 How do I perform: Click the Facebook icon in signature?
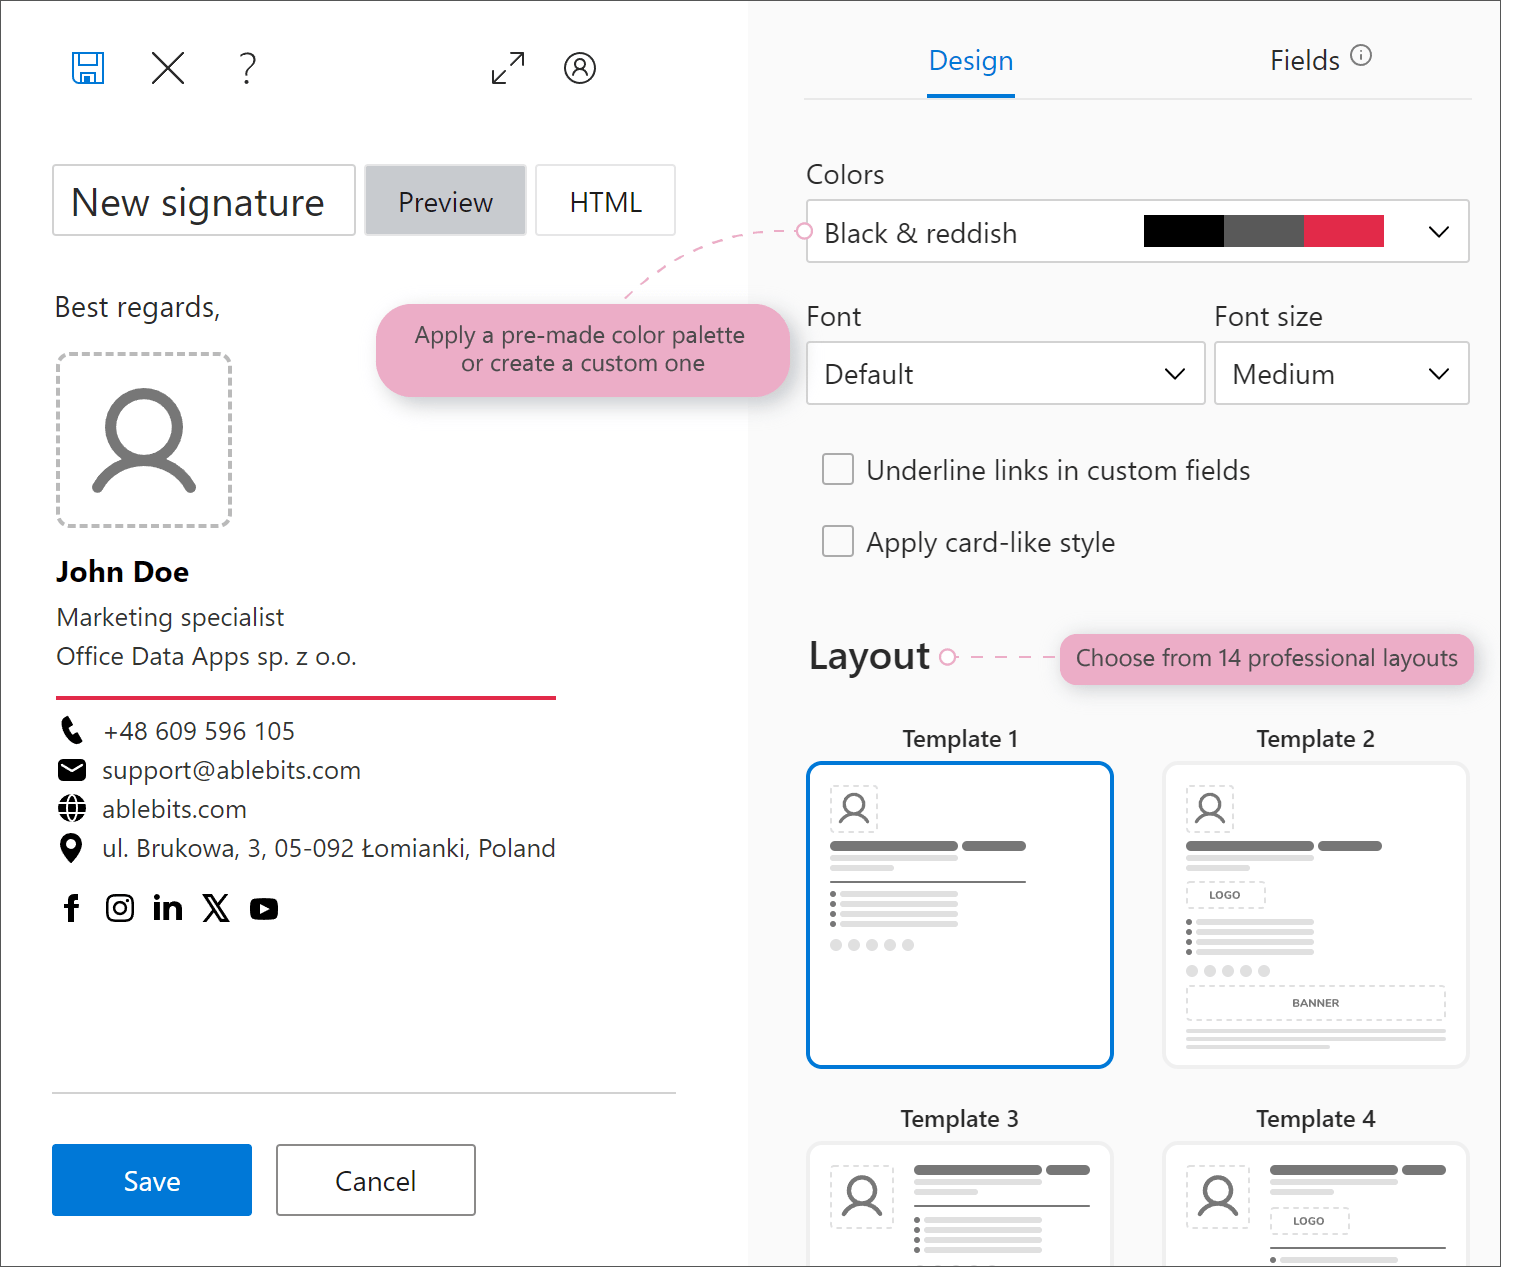pos(72,908)
